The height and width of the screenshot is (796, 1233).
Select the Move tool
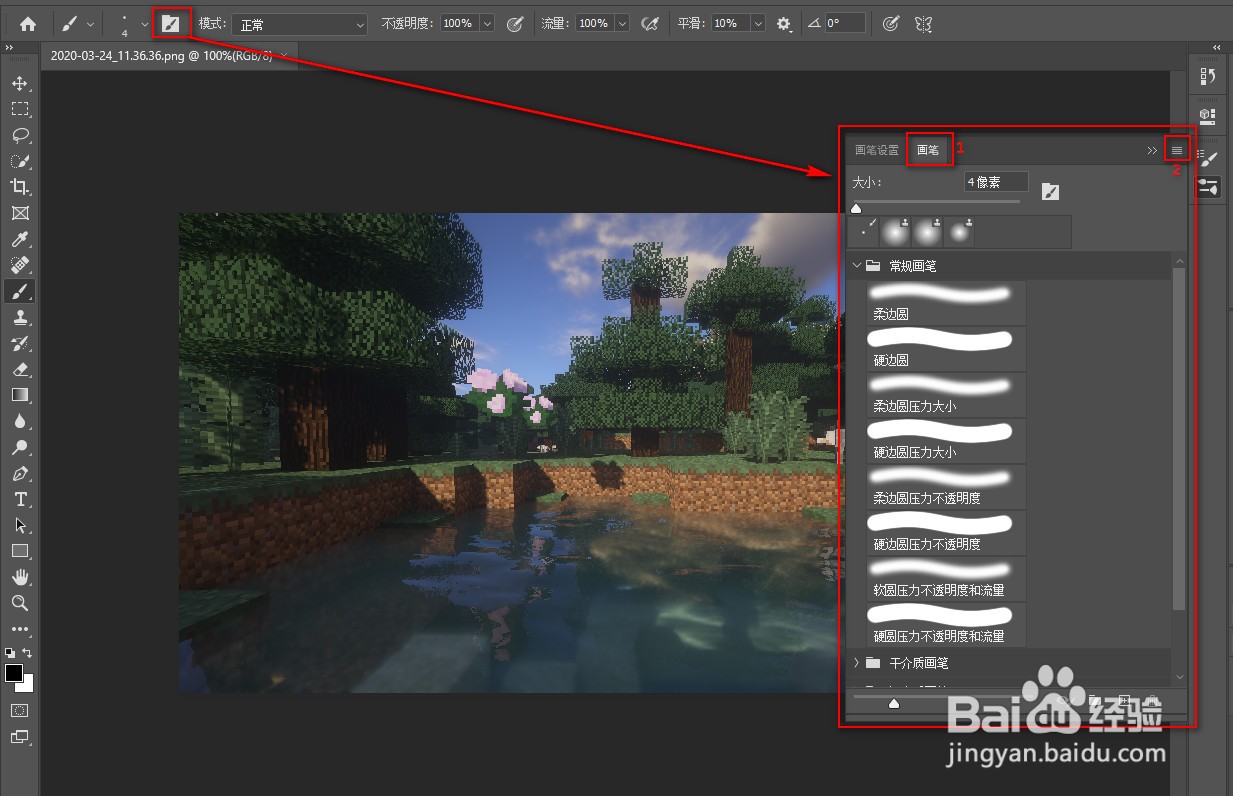pyautogui.click(x=19, y=83)
